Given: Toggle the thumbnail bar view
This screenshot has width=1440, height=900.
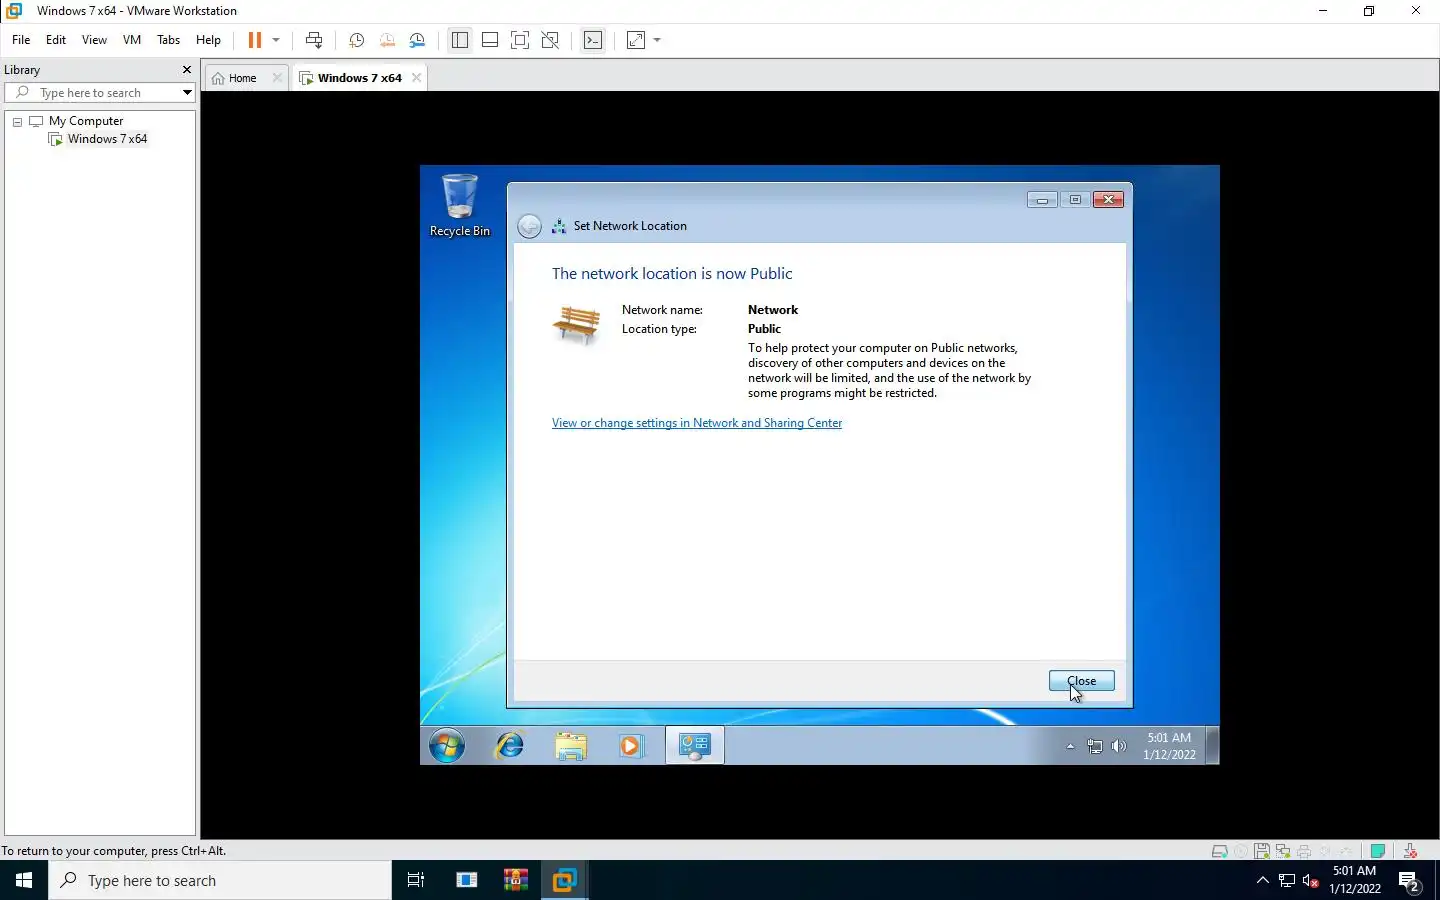Looking at the screenshot, I should (x=490, y=40).
